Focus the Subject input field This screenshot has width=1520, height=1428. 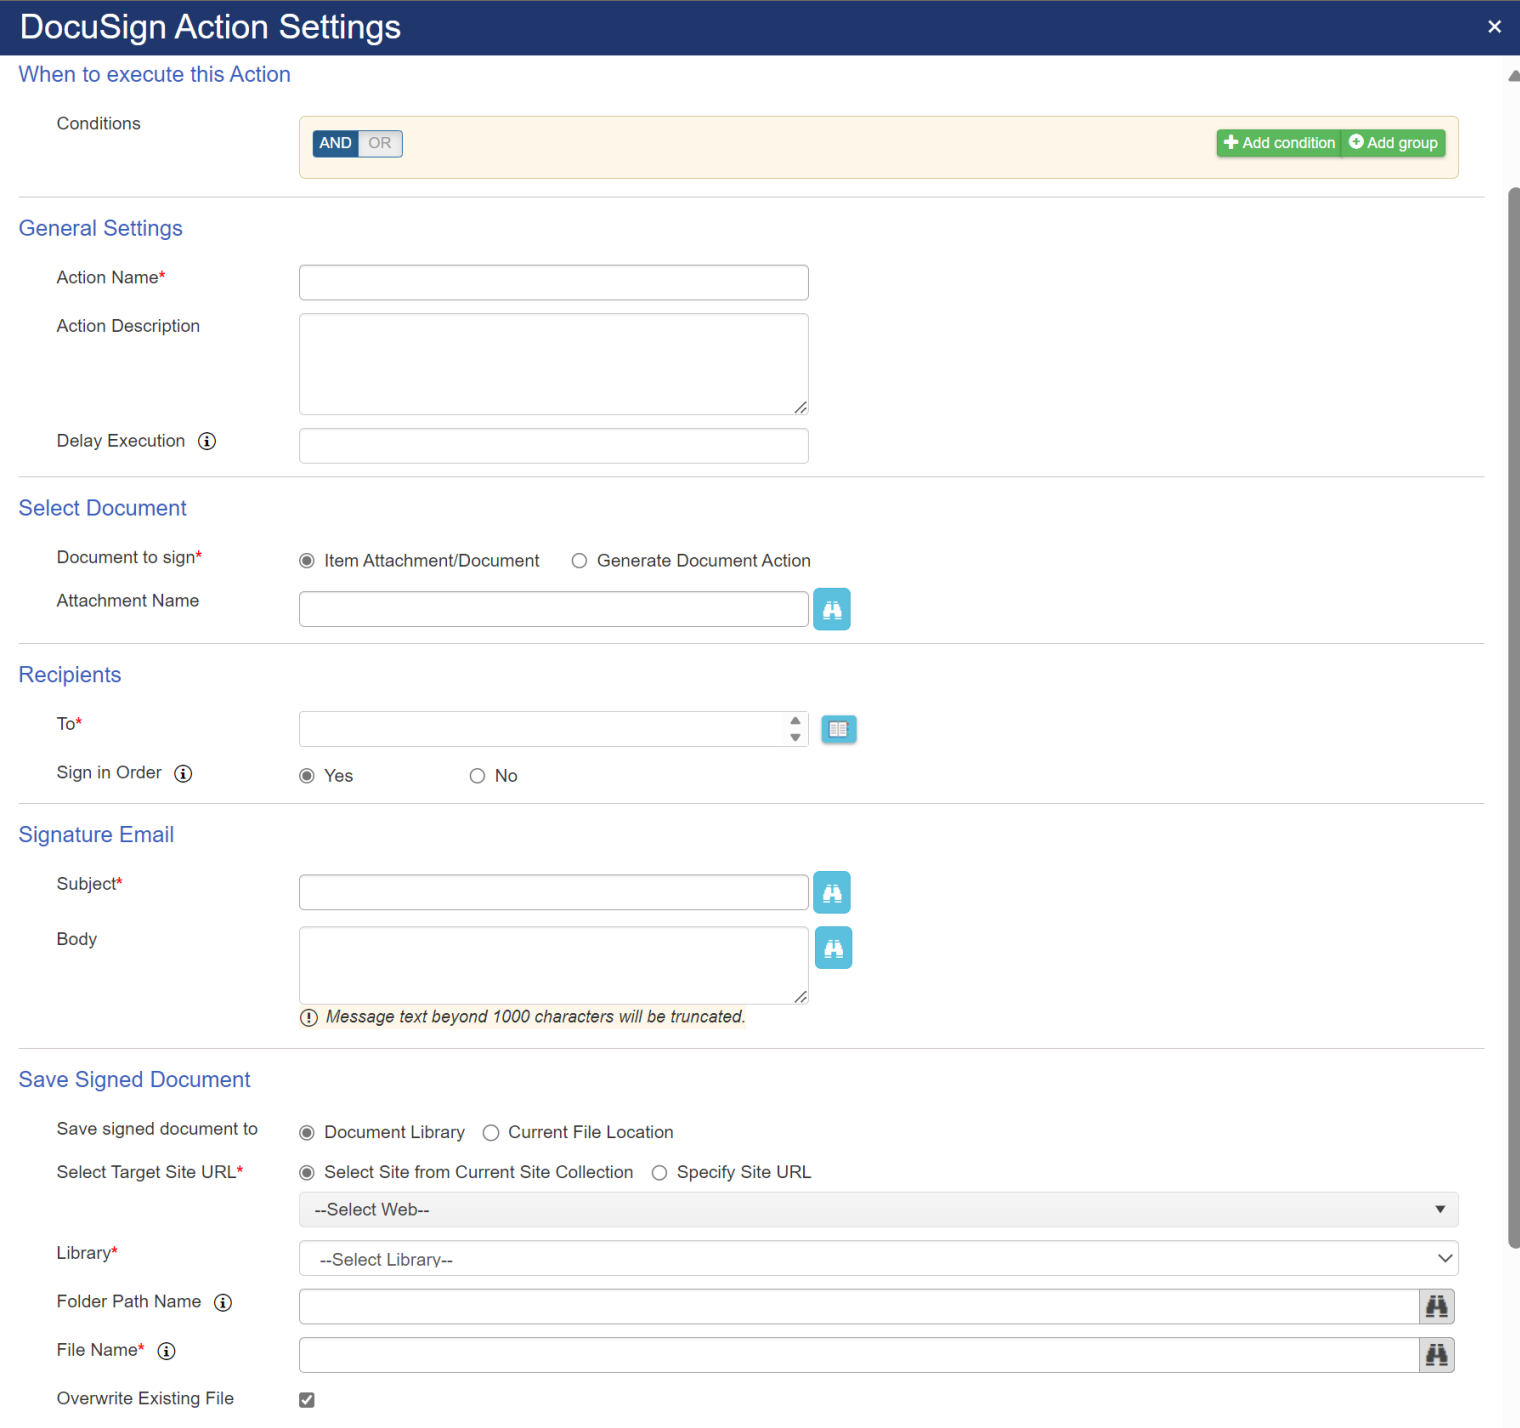click(x=553, y=893)
